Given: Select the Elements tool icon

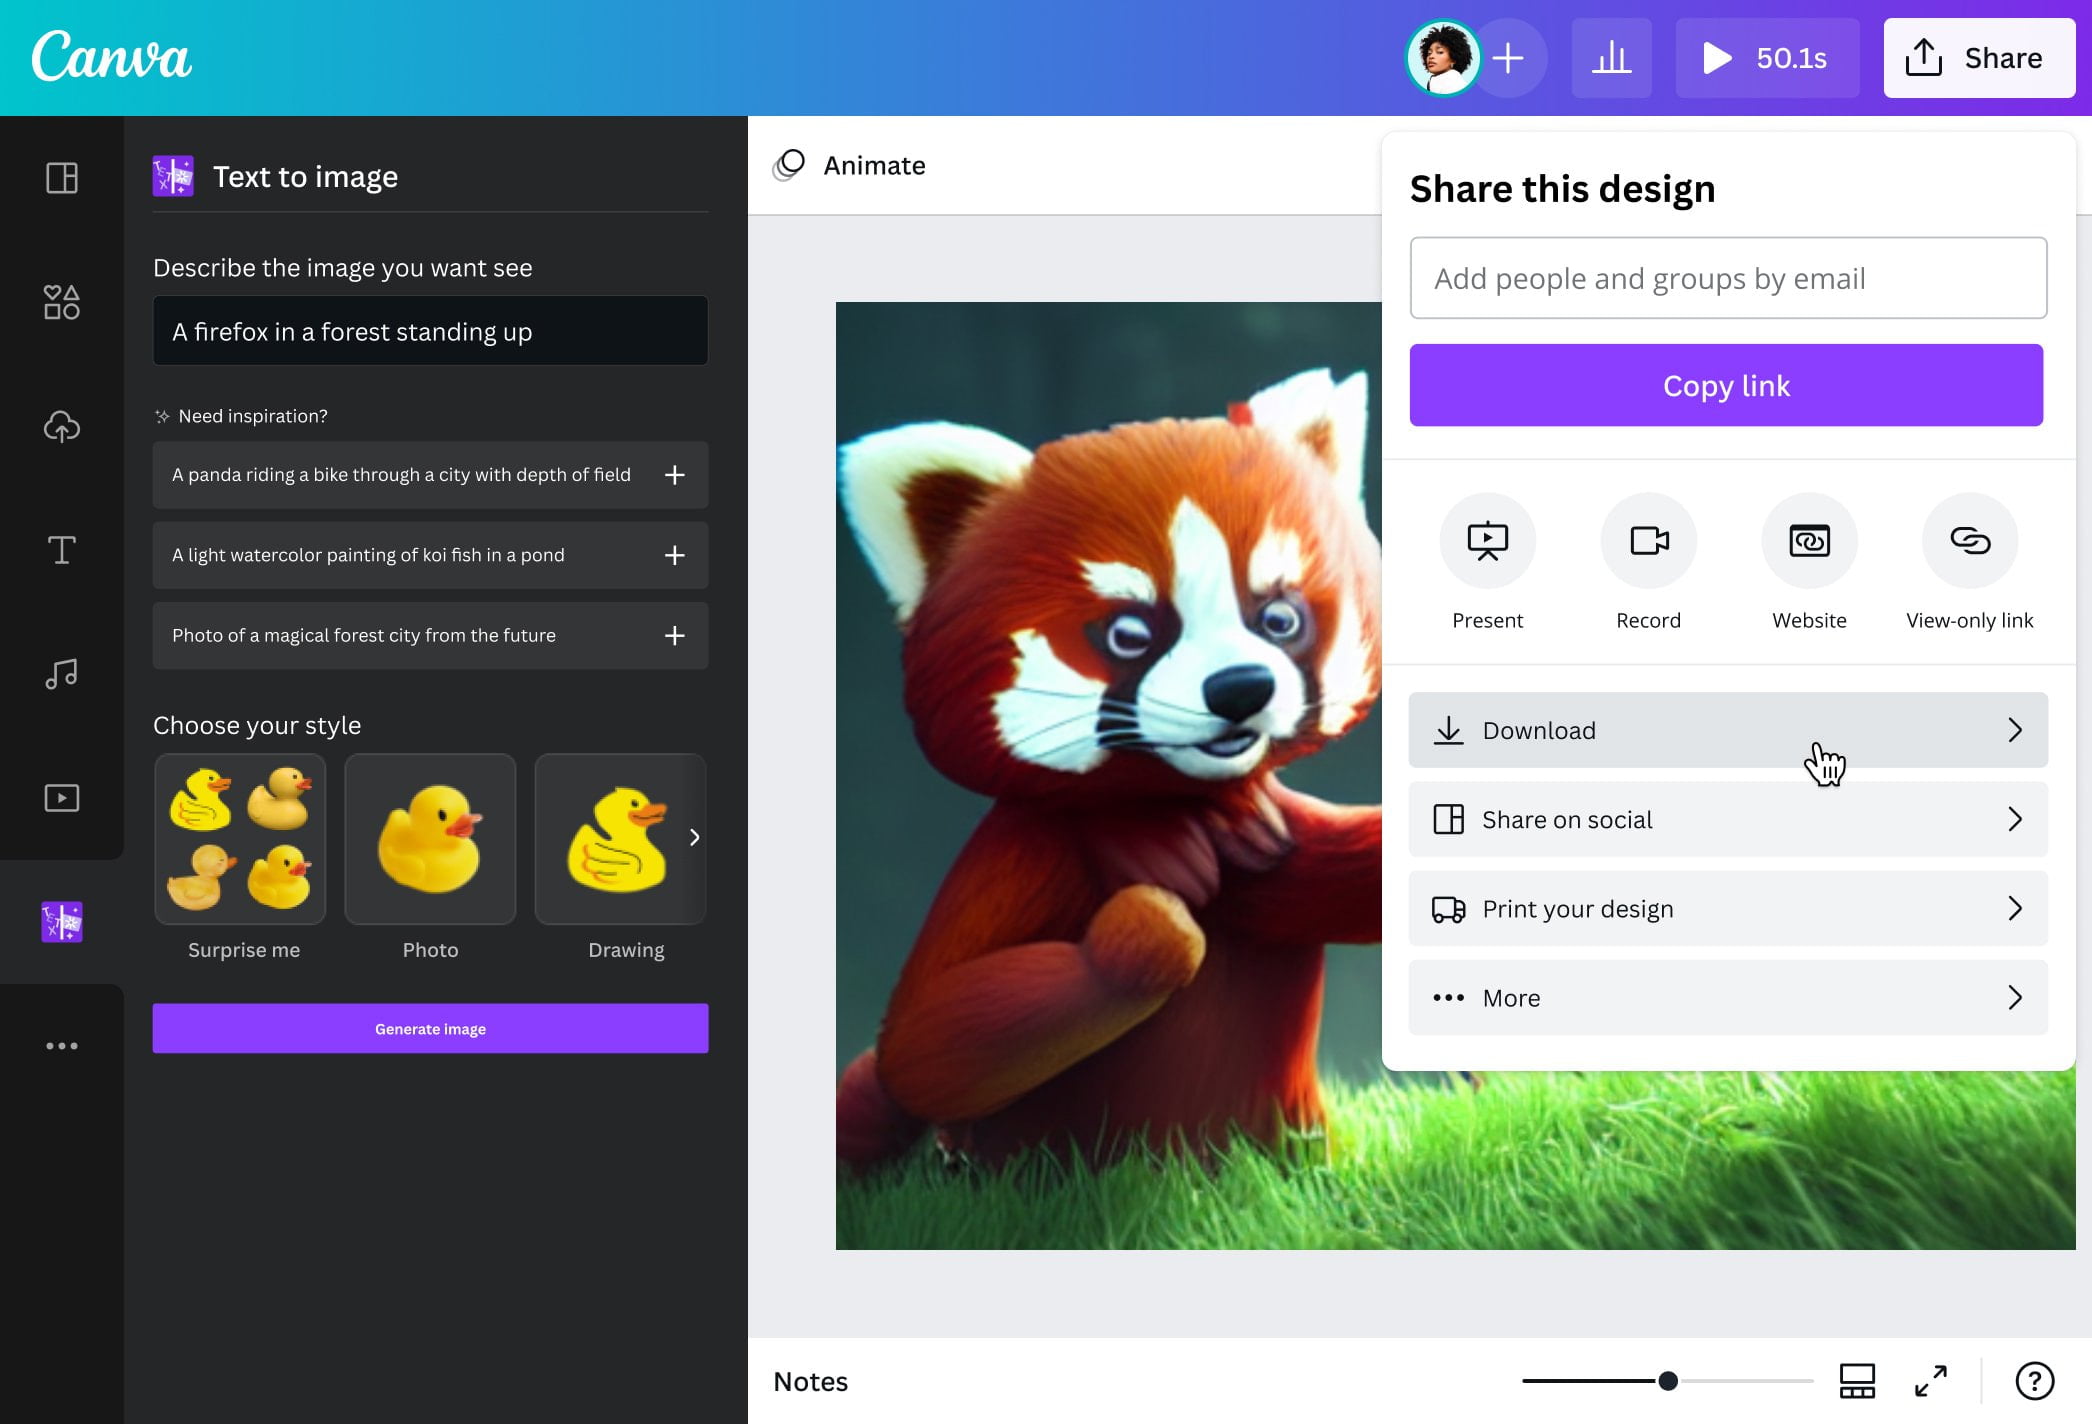Looking at the screenshot, I should point(62,300).
